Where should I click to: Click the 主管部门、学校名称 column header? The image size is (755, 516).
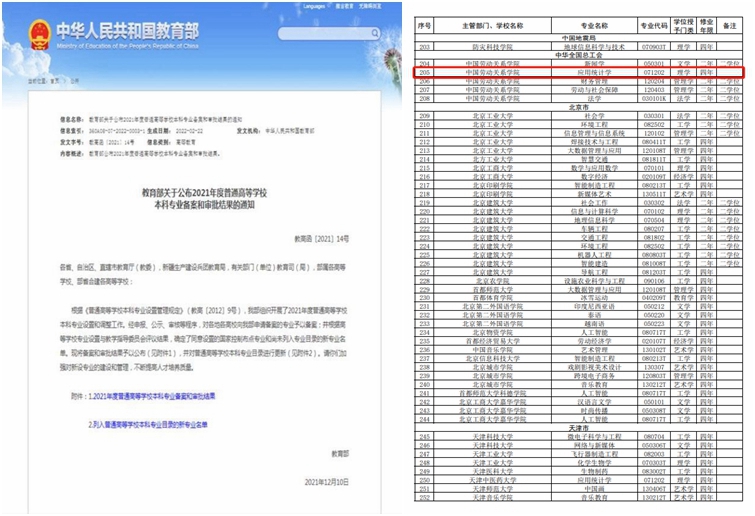pos(493,26)
